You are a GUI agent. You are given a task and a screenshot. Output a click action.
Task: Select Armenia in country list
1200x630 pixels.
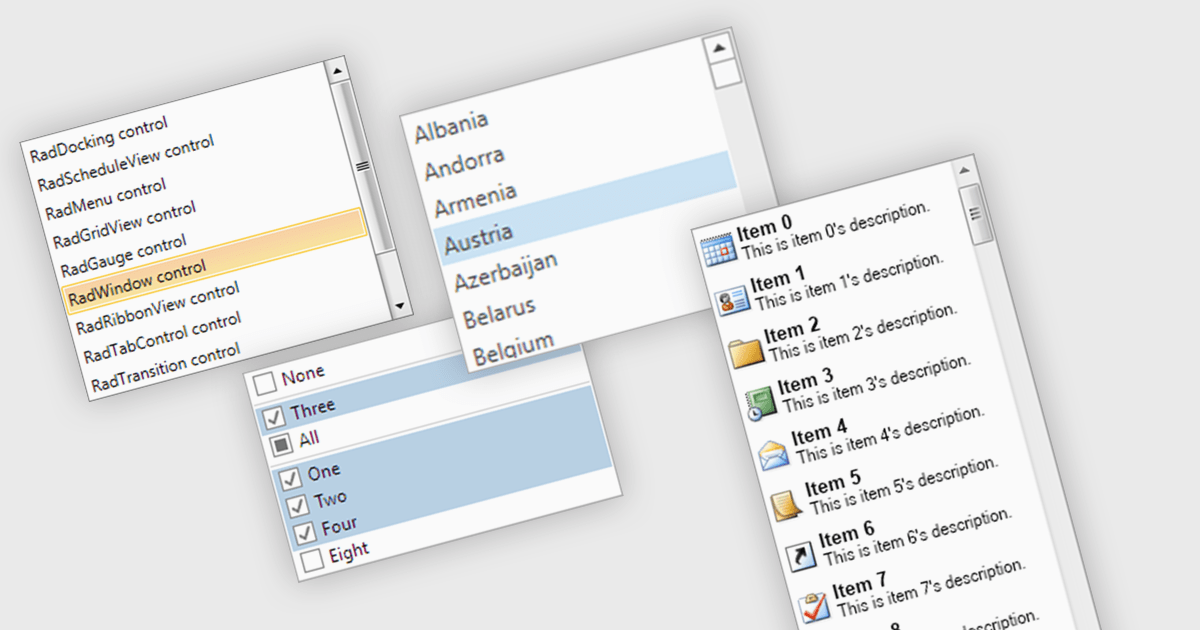(x=476, y=199)
